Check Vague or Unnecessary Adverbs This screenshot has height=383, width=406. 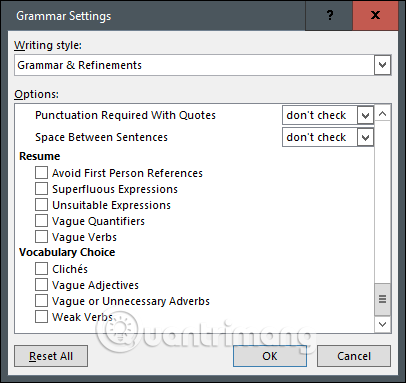point(41,301)
